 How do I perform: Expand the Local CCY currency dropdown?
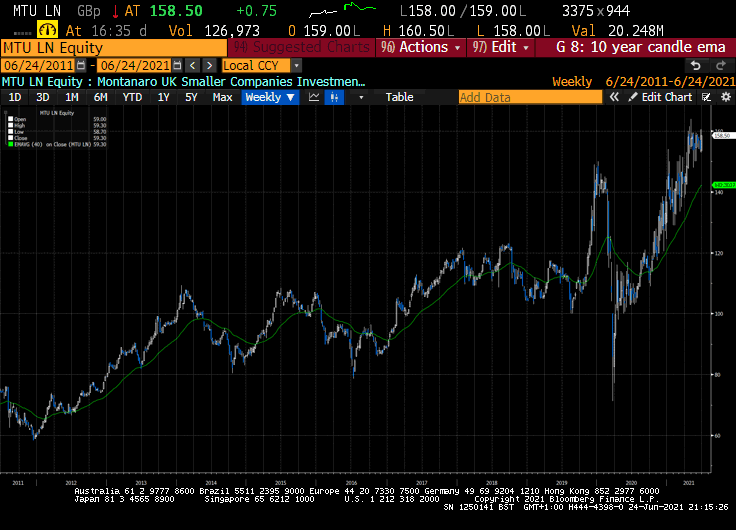tap(296, 65)
